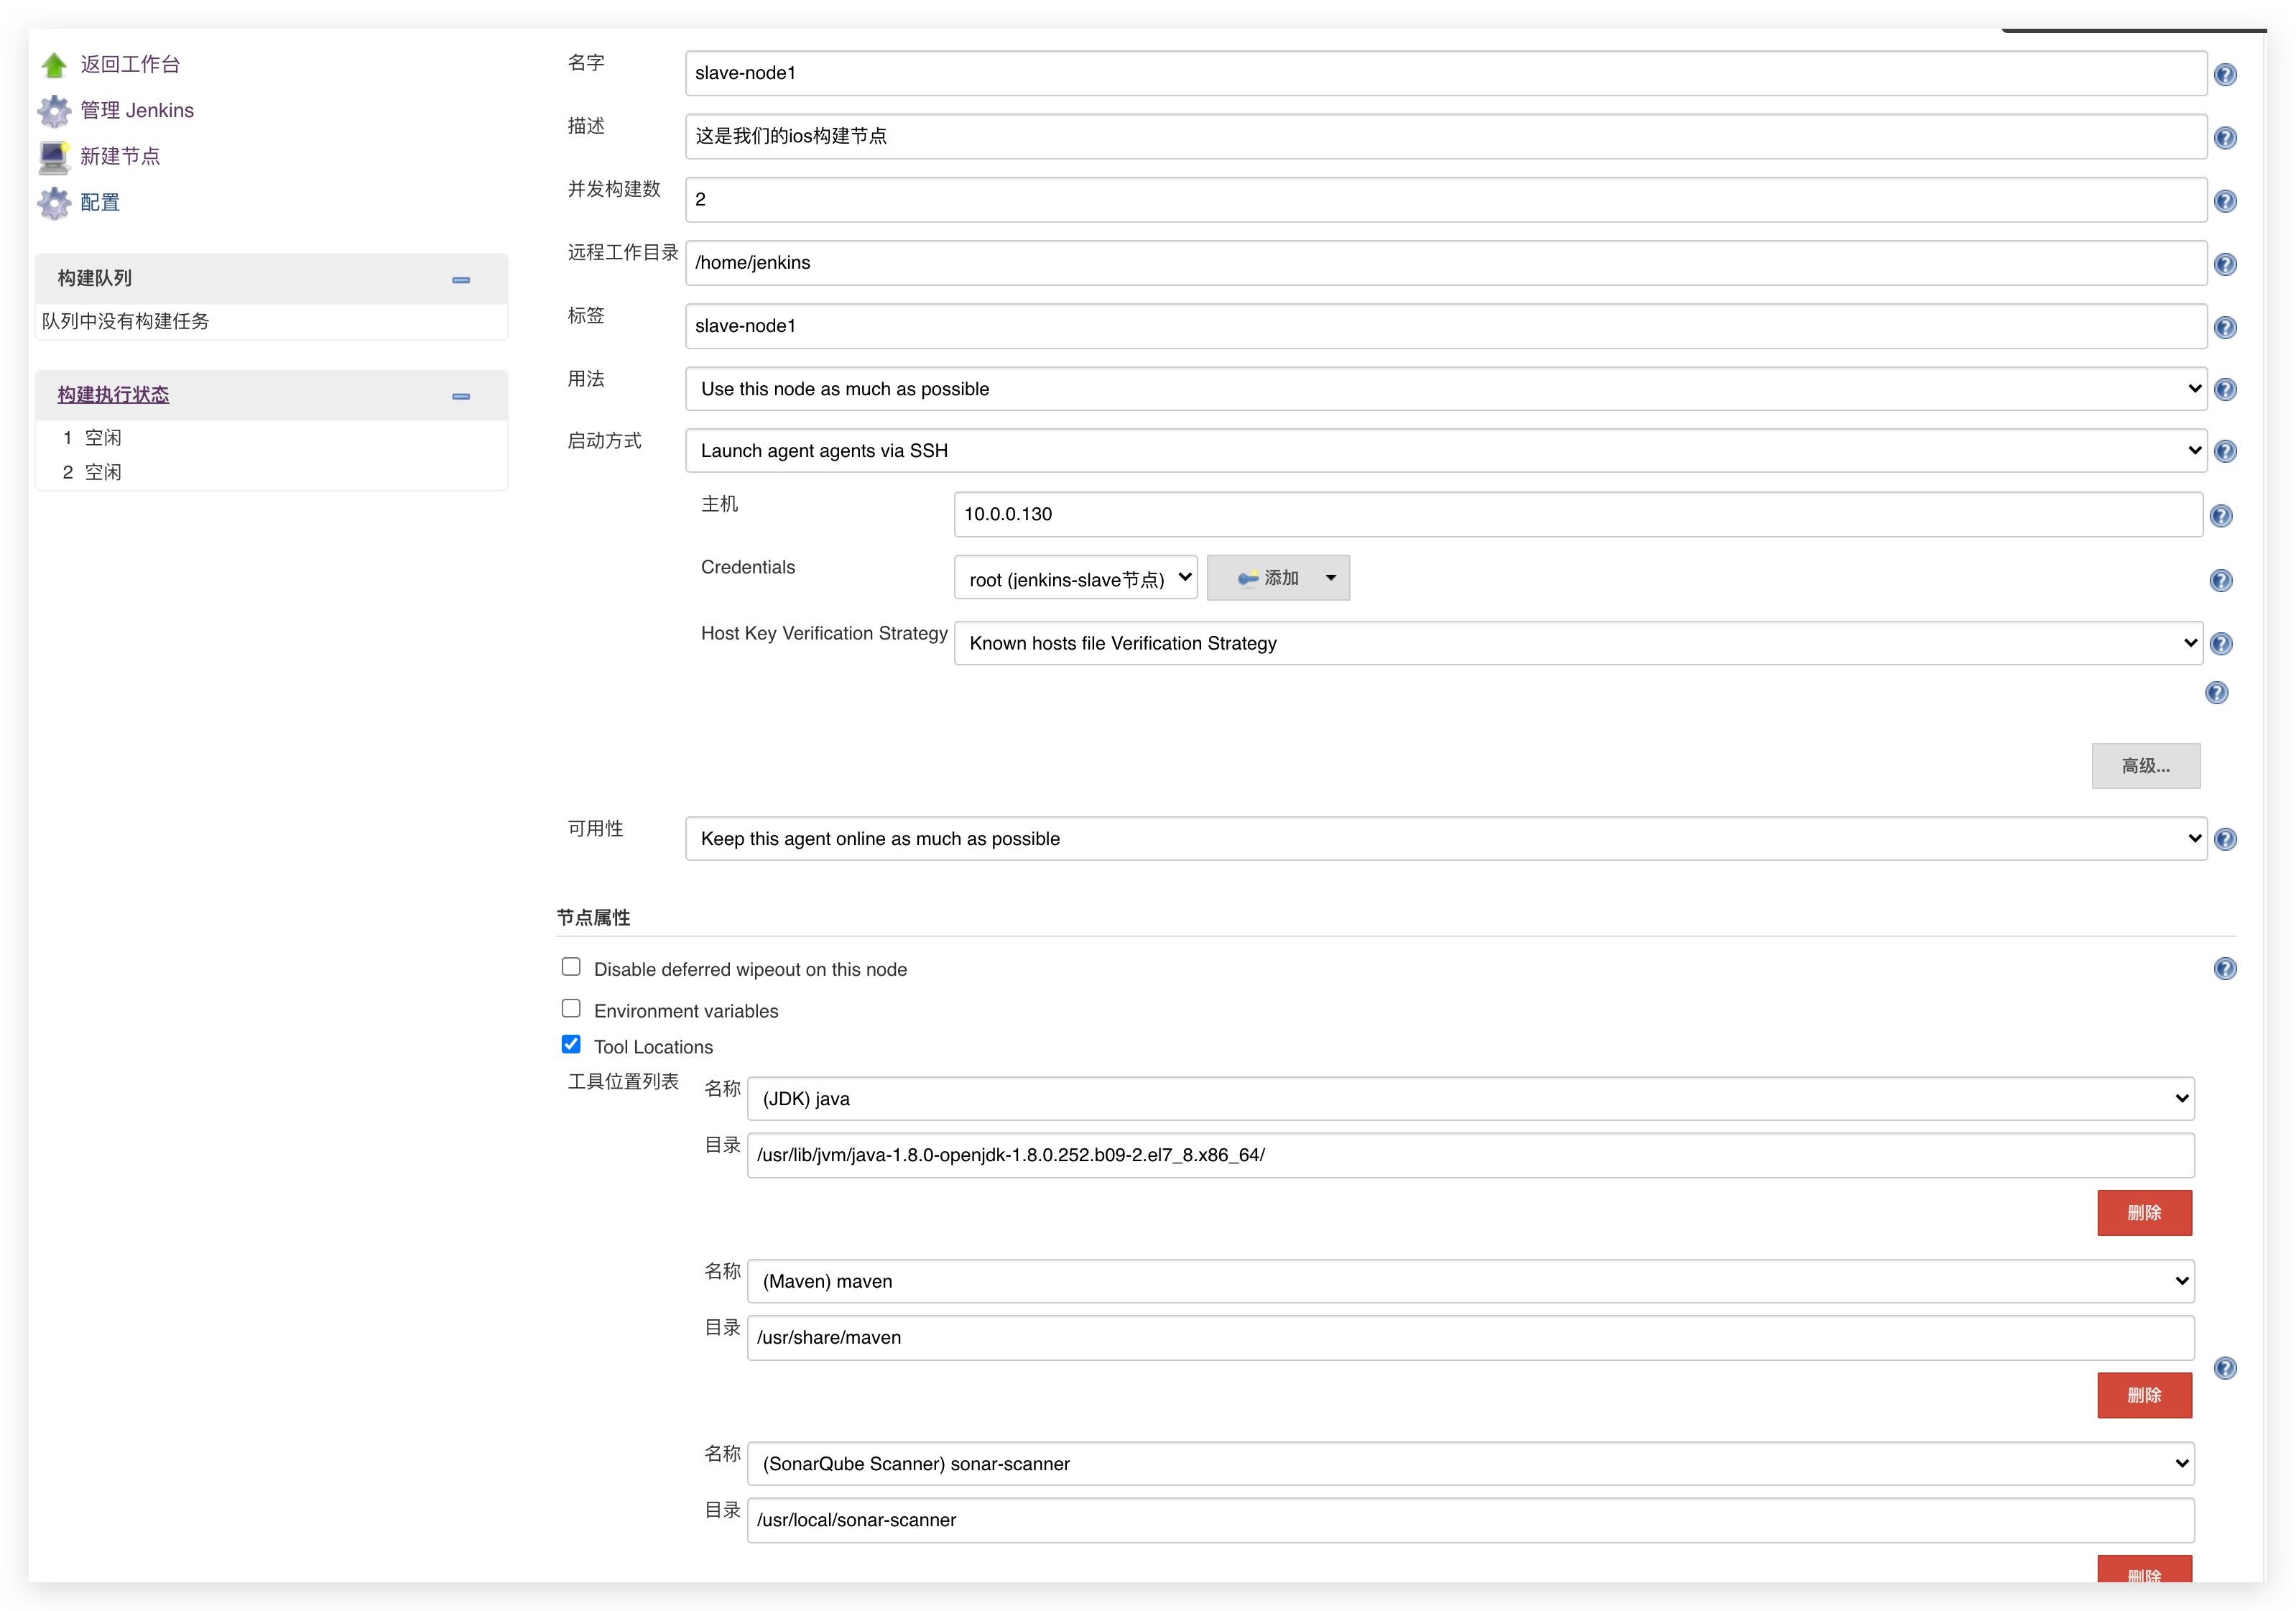Enable Disable deferred wipeout on this node
The height and width of the screenshot is (1611, 2296).
[571, 967]
